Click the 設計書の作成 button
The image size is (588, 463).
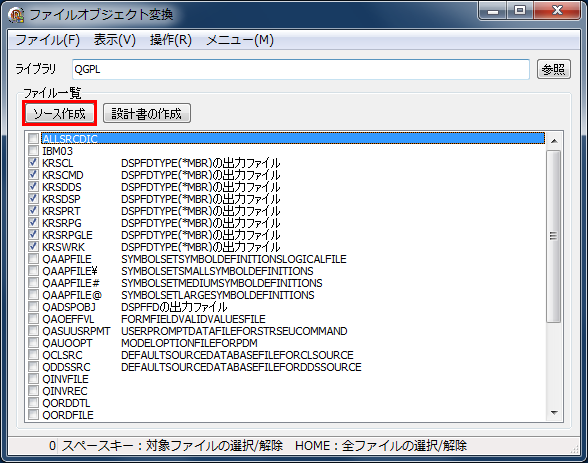[147, 113]
